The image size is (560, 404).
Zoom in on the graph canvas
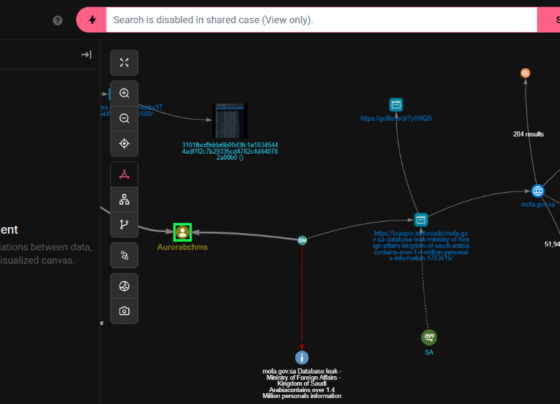(x=124, y=93)
